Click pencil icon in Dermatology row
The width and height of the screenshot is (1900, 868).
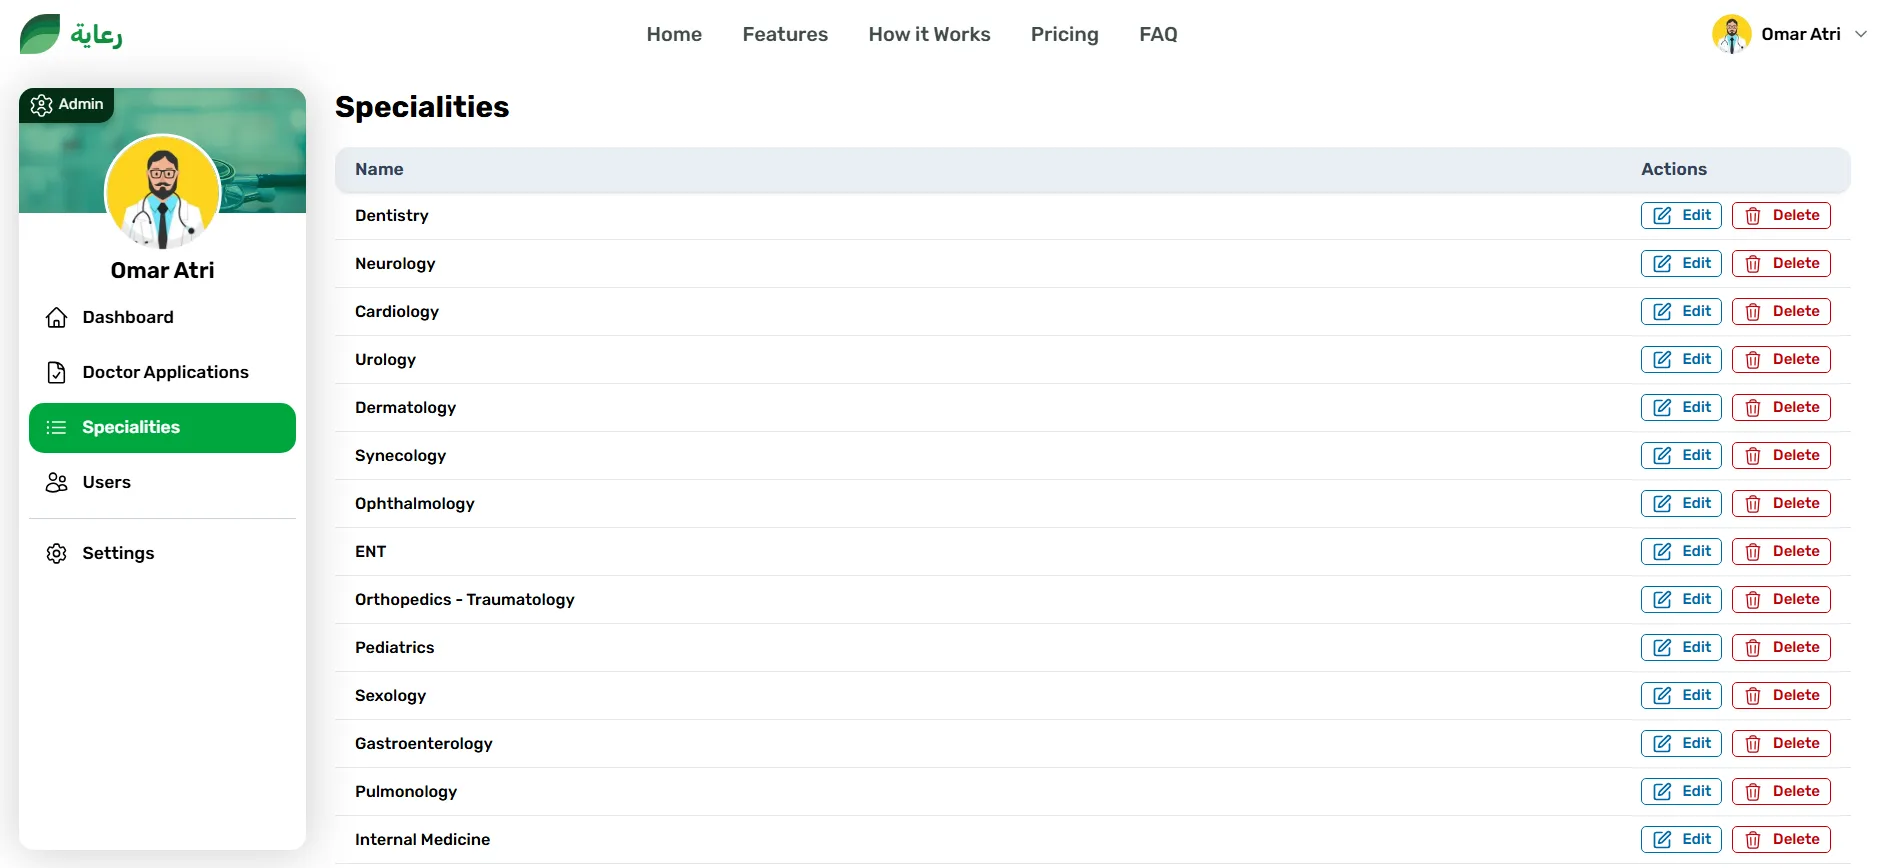coord(1662,408)
